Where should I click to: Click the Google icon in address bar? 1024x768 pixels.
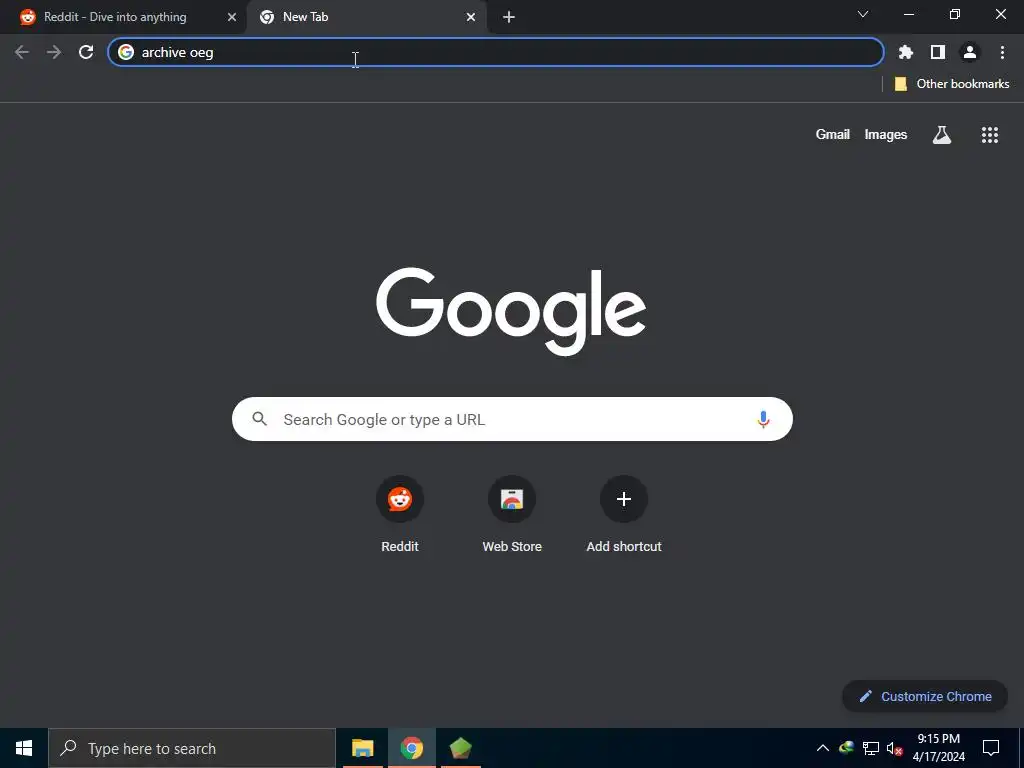point(126,52)
